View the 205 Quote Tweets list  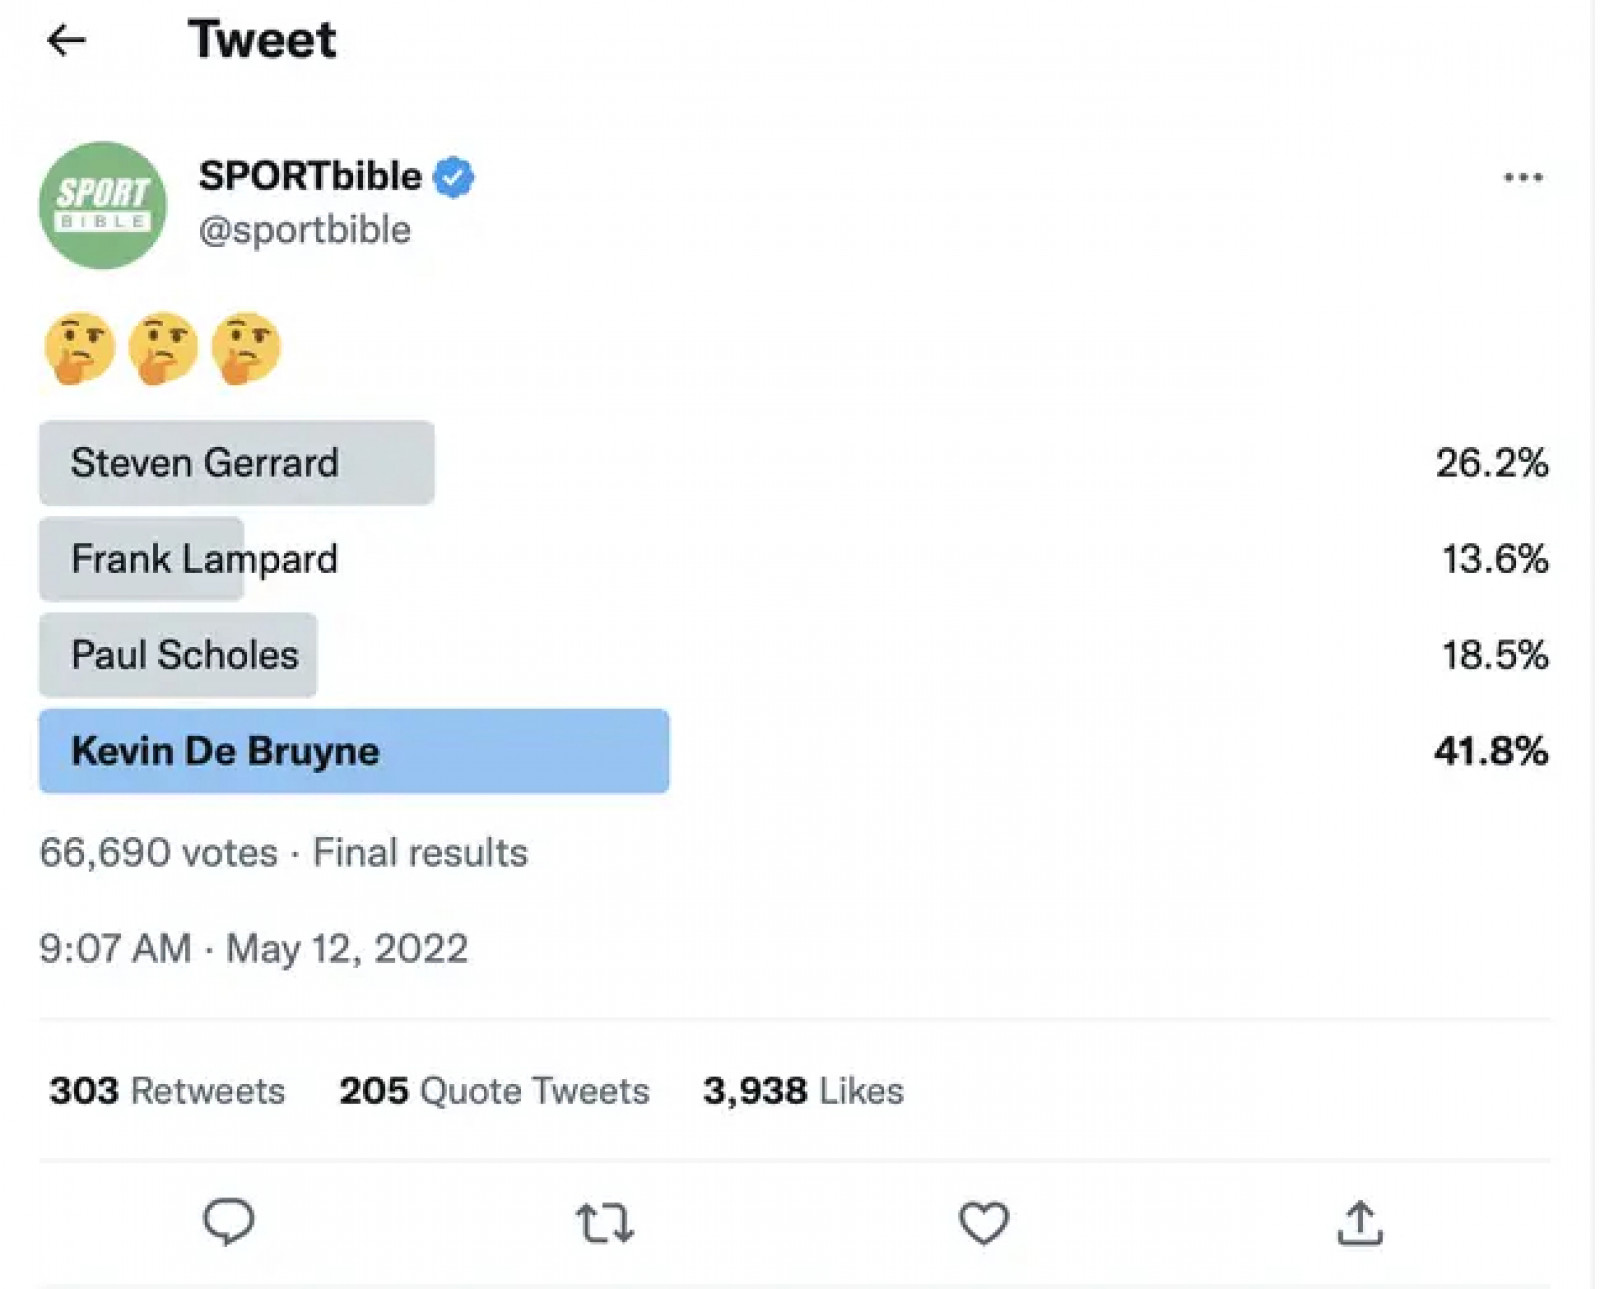494,1090
